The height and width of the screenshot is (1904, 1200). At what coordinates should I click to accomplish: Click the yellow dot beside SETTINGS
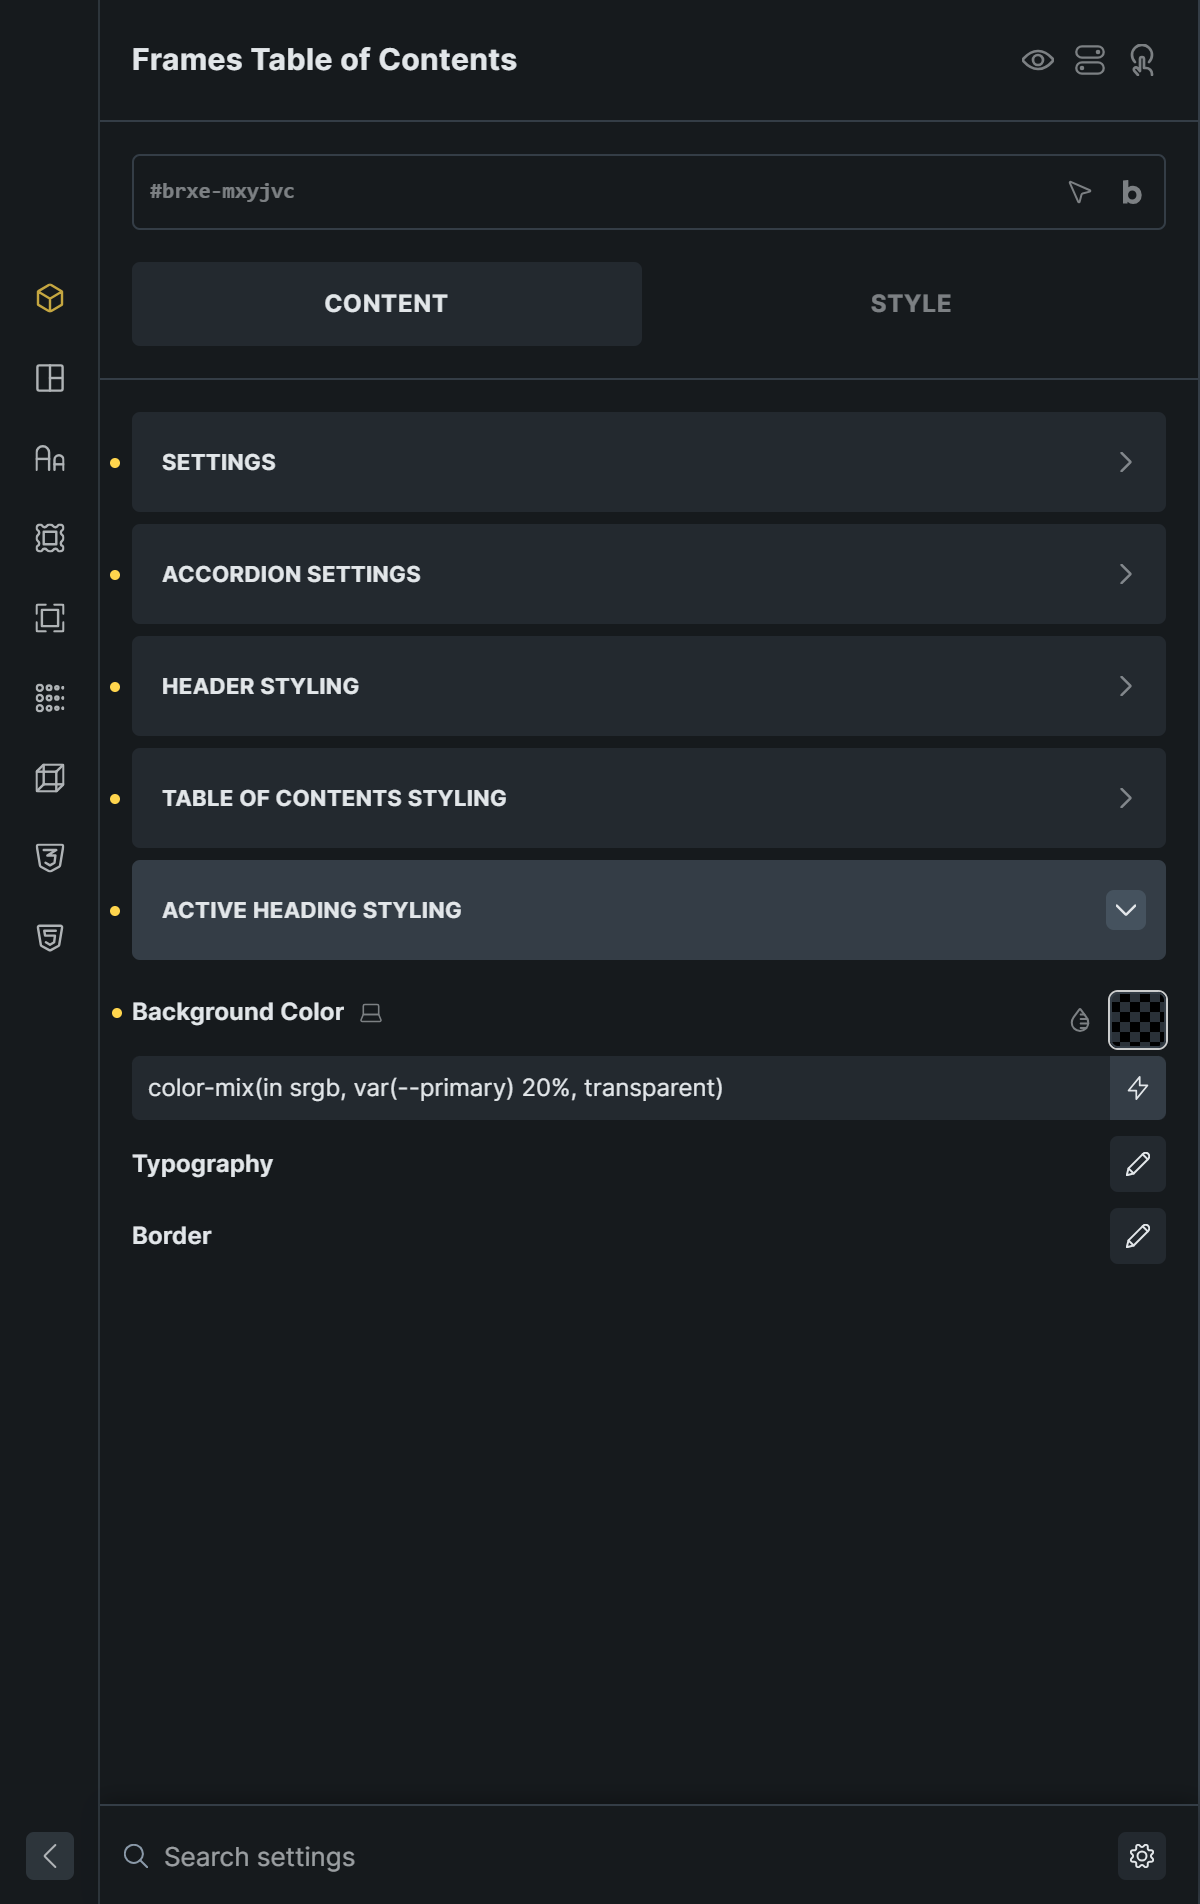115,463
